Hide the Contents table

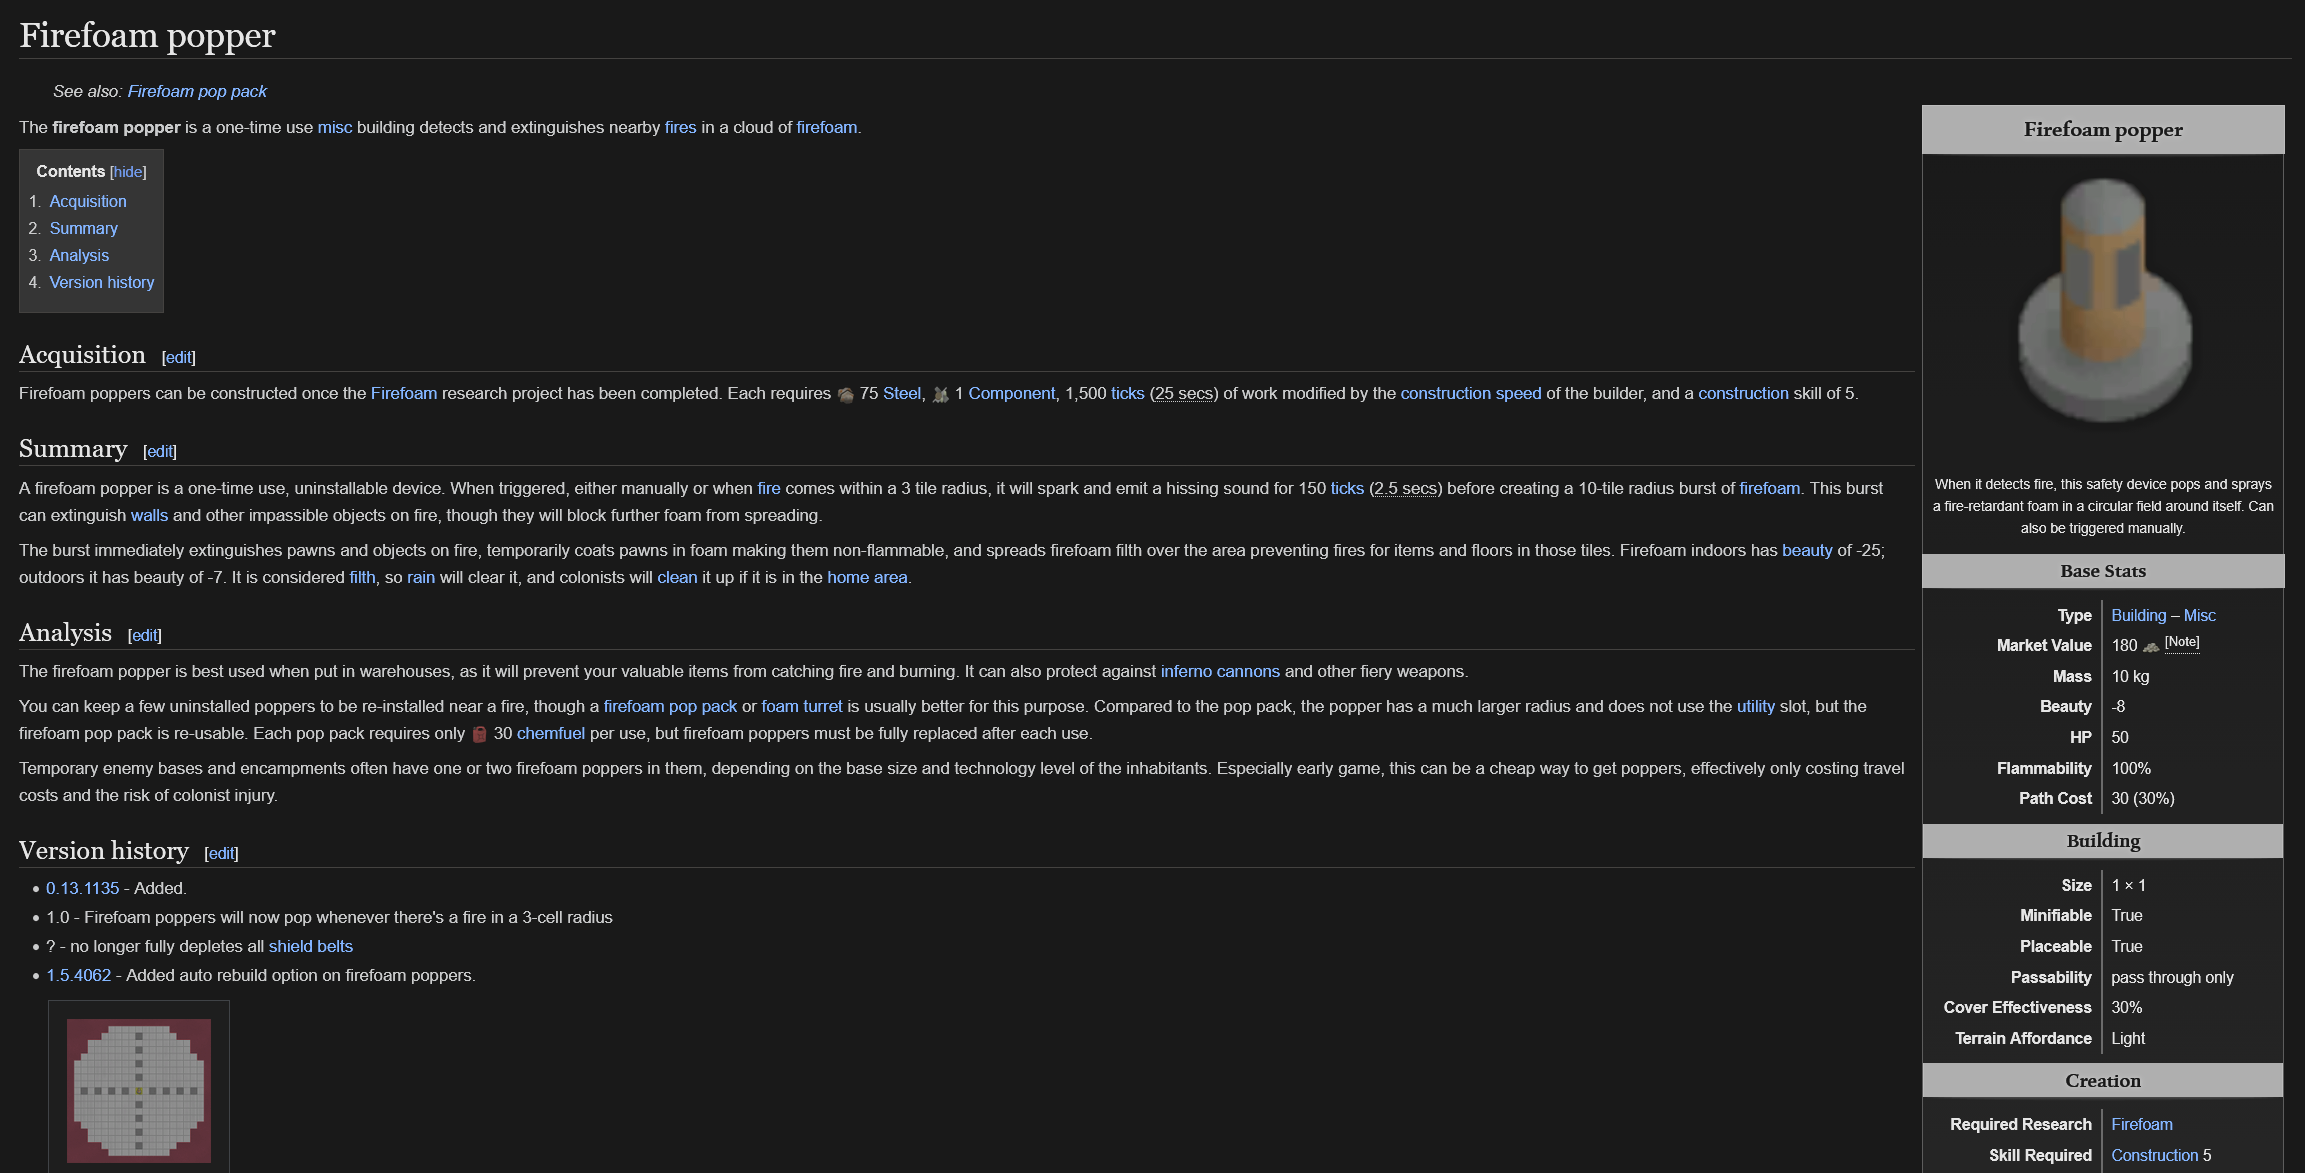[128, 172]
